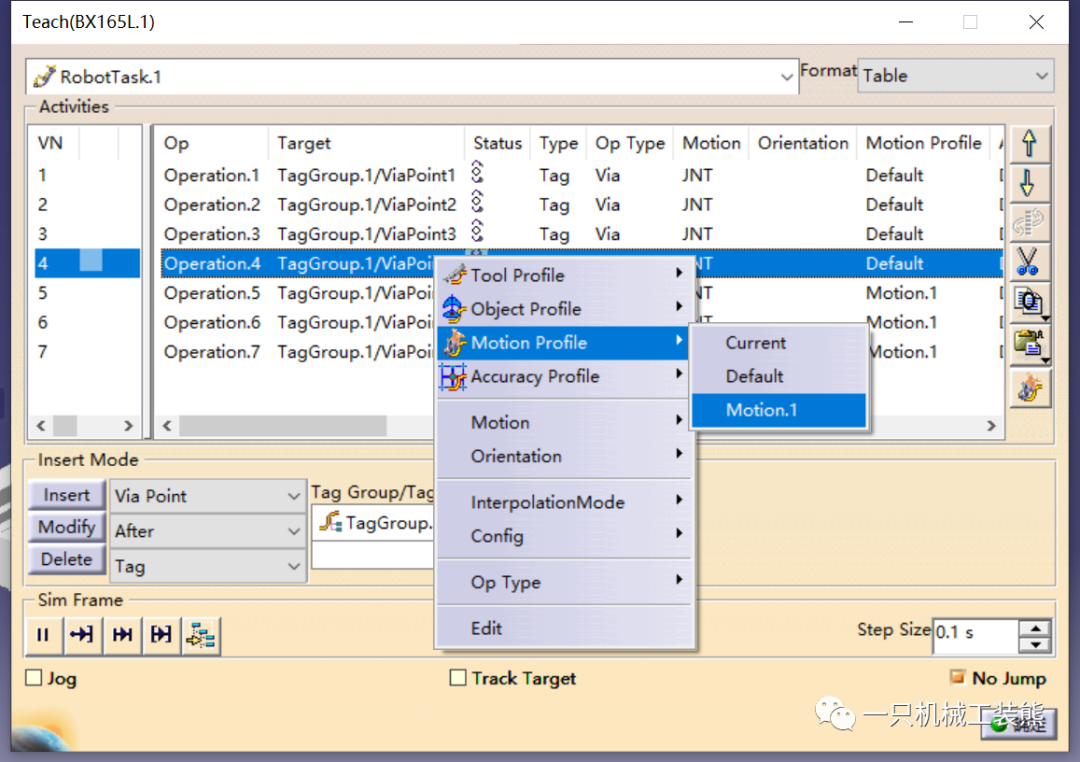1080x762 pixels.
Task: Click the Accuracy Profile menu icon
Action: pos(454,377)
